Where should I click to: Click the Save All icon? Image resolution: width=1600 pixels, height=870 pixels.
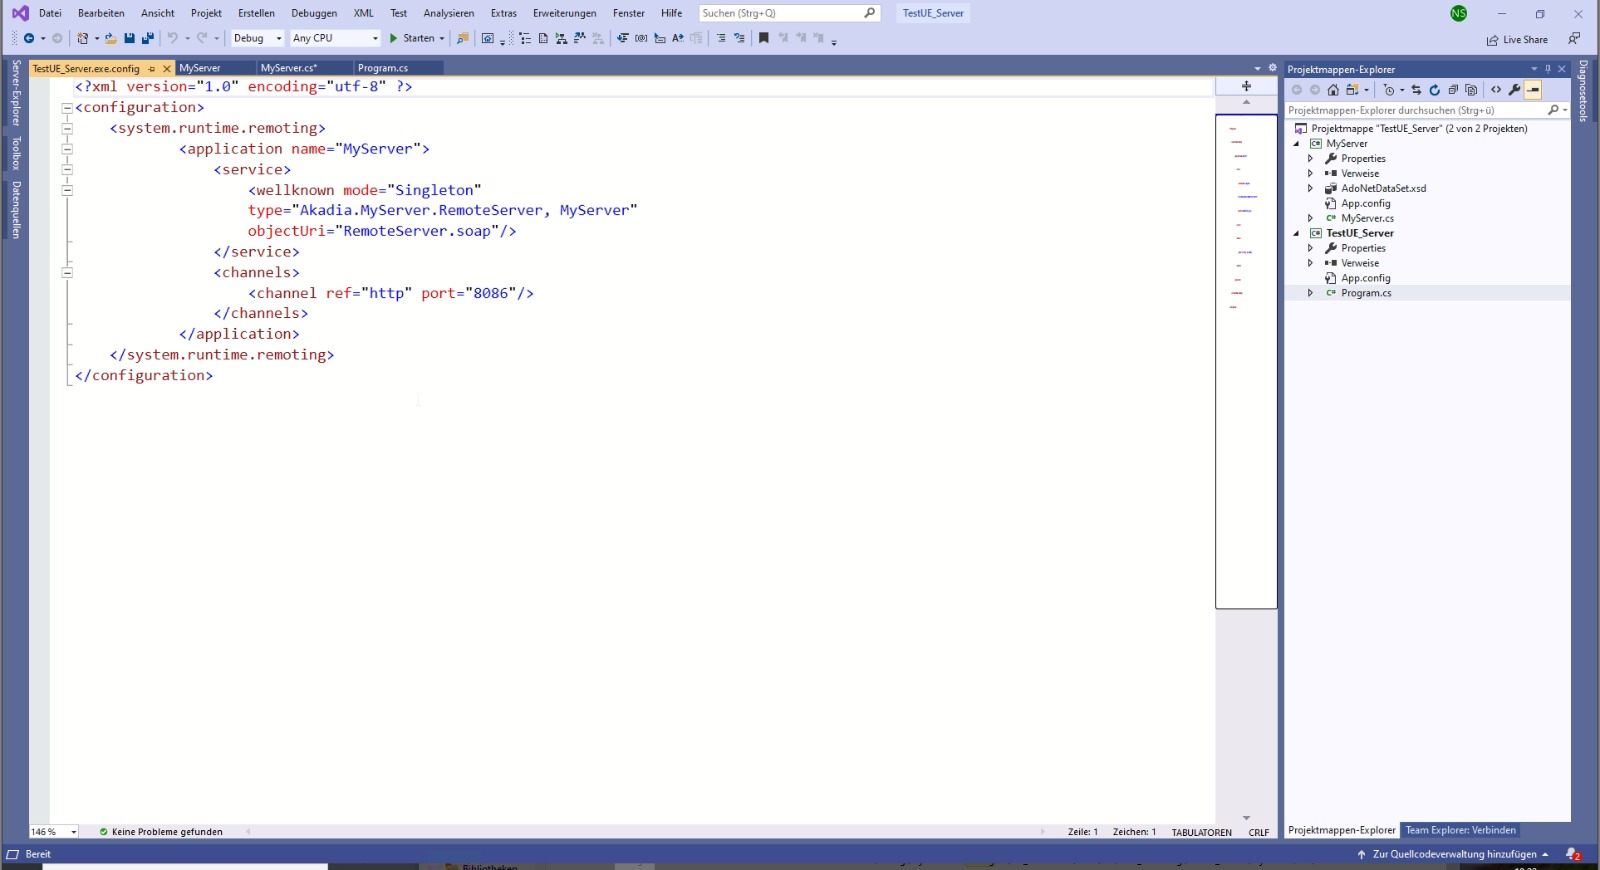(148, 38)
